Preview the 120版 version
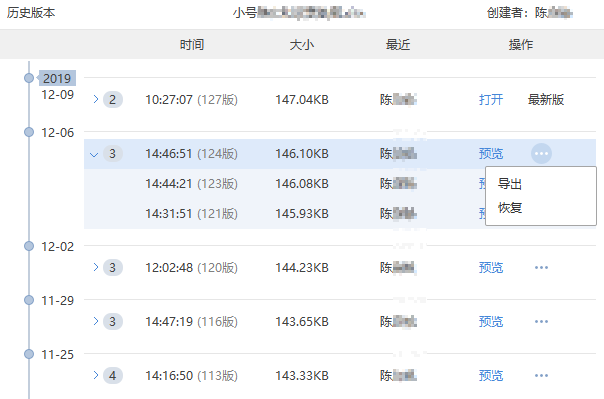Viewport: 604px width, 399px height. coord(491,268)
